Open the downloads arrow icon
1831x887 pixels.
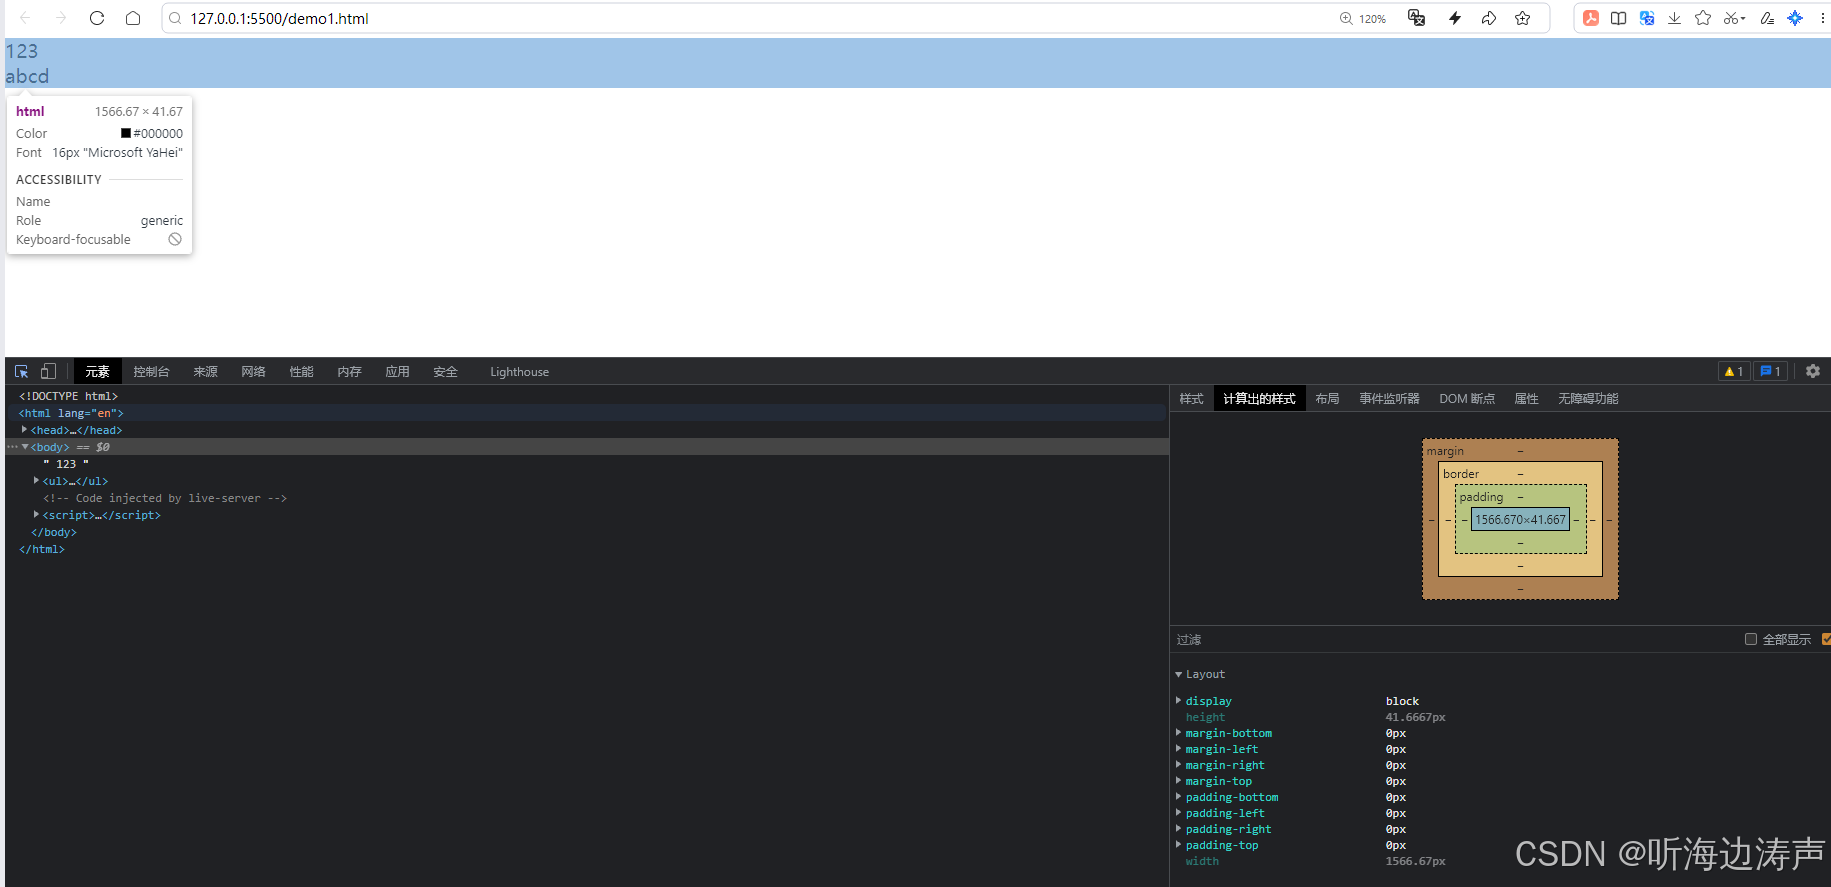point(1674,18)
